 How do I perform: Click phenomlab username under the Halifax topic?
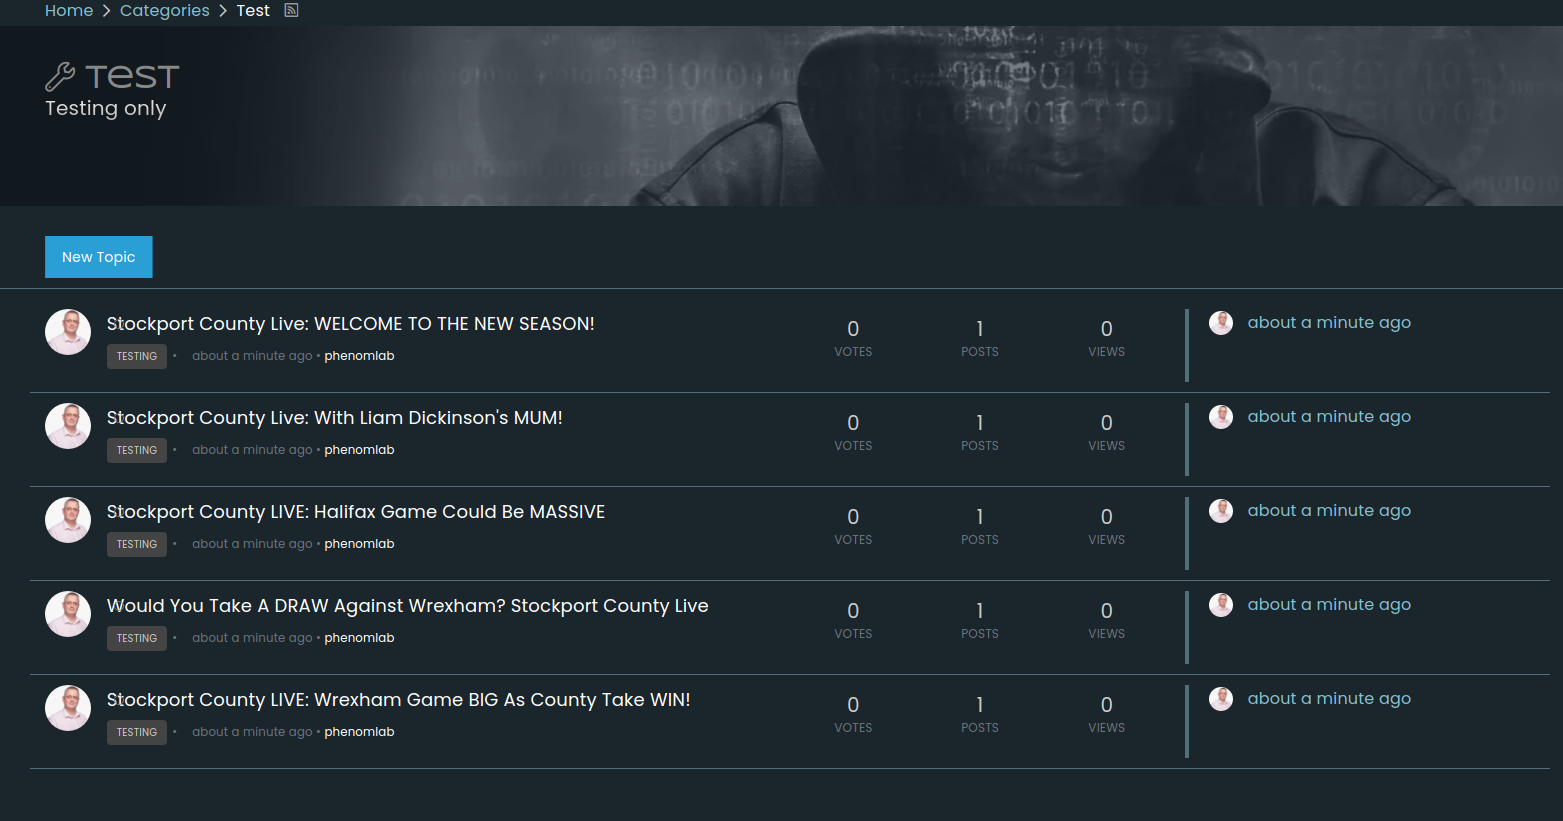[359, 544]
